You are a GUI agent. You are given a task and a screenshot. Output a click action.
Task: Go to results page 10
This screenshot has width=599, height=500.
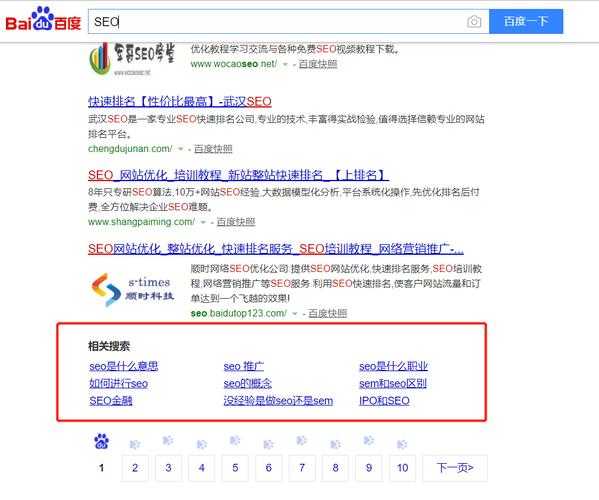[402, 468]
